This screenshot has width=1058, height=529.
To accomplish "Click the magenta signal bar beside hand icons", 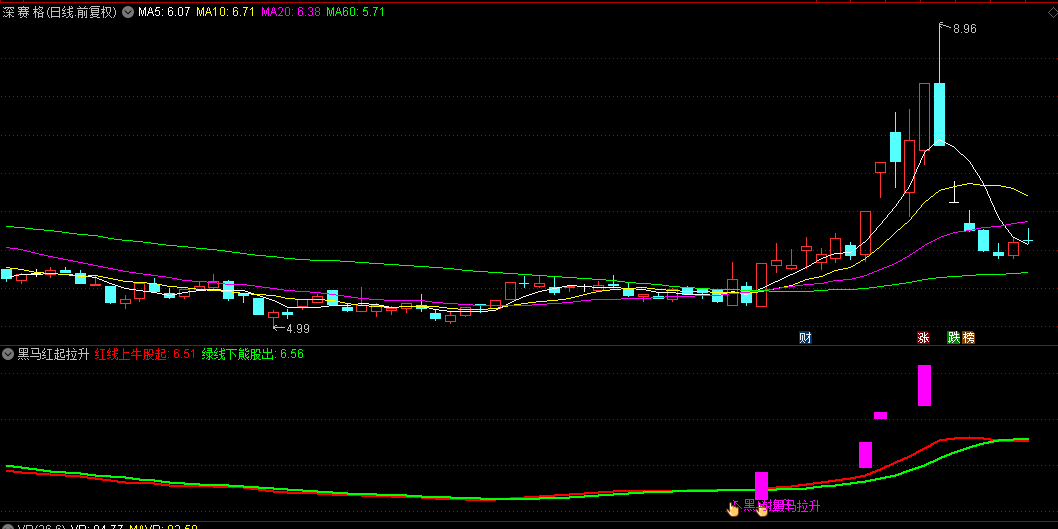I will (x=761, y=486).
